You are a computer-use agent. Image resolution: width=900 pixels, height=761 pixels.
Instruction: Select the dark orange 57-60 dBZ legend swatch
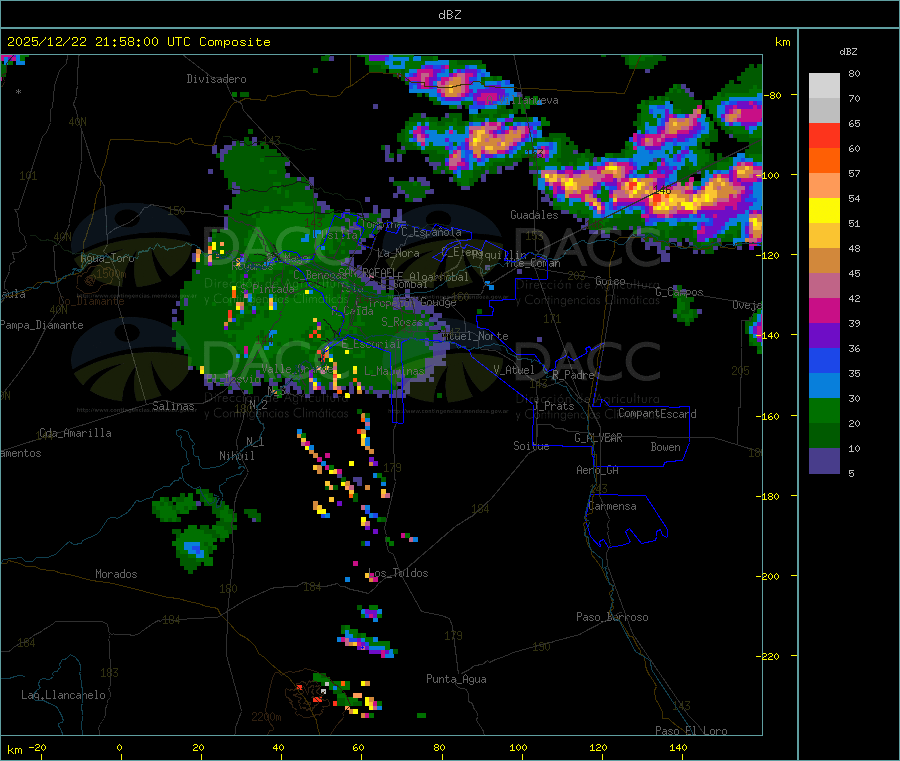click(x=824, y=161)
